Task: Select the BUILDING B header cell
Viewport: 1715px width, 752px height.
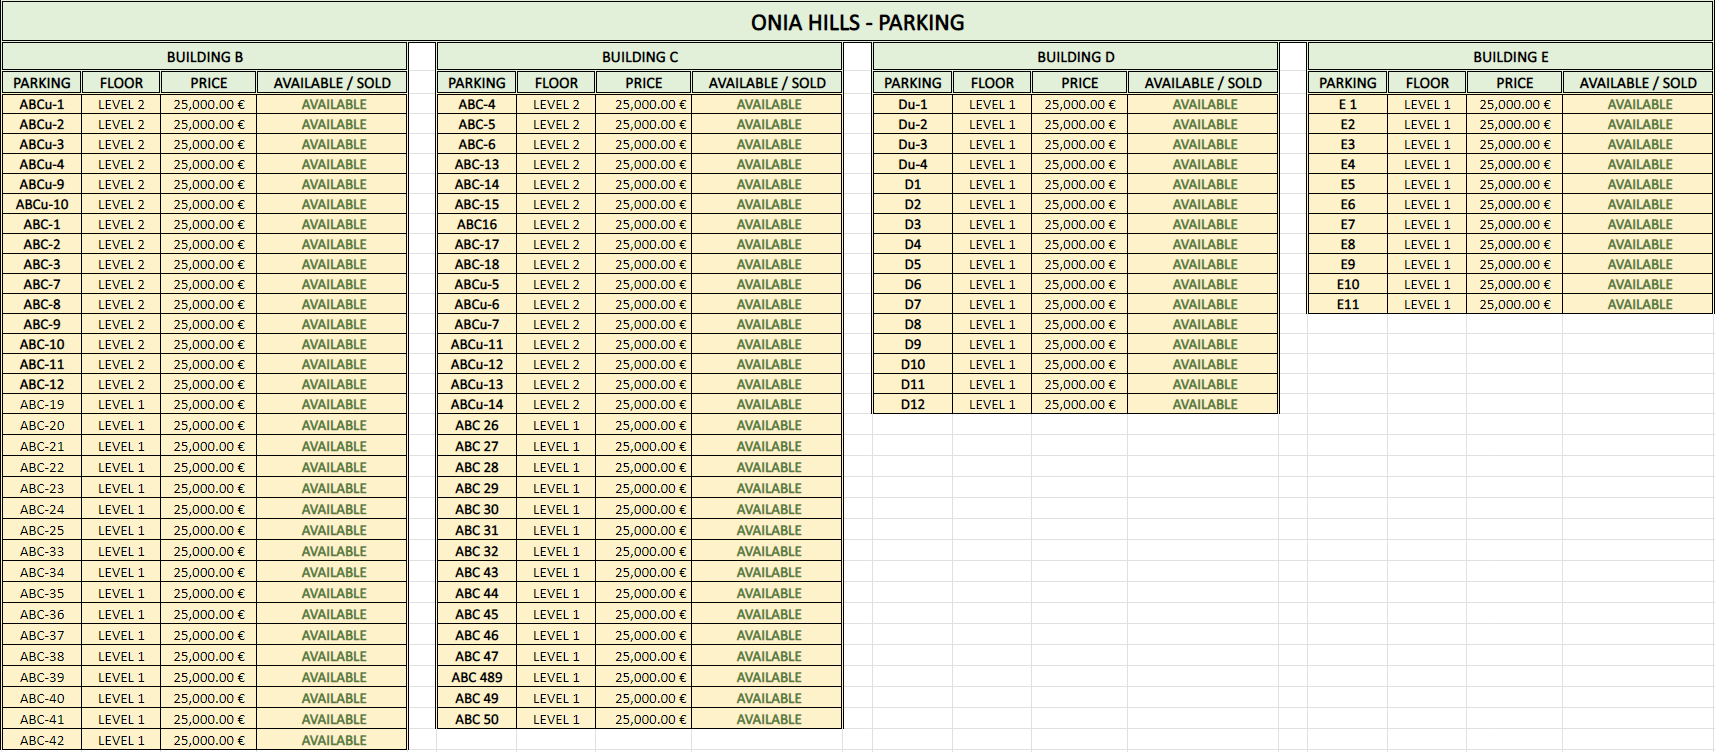Action: click(205, 57)
